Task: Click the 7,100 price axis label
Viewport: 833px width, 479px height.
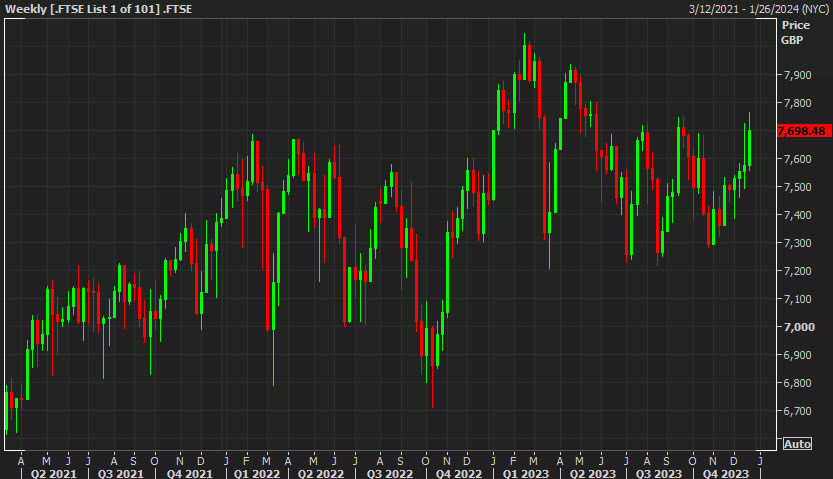Action: tap(797, 300)
